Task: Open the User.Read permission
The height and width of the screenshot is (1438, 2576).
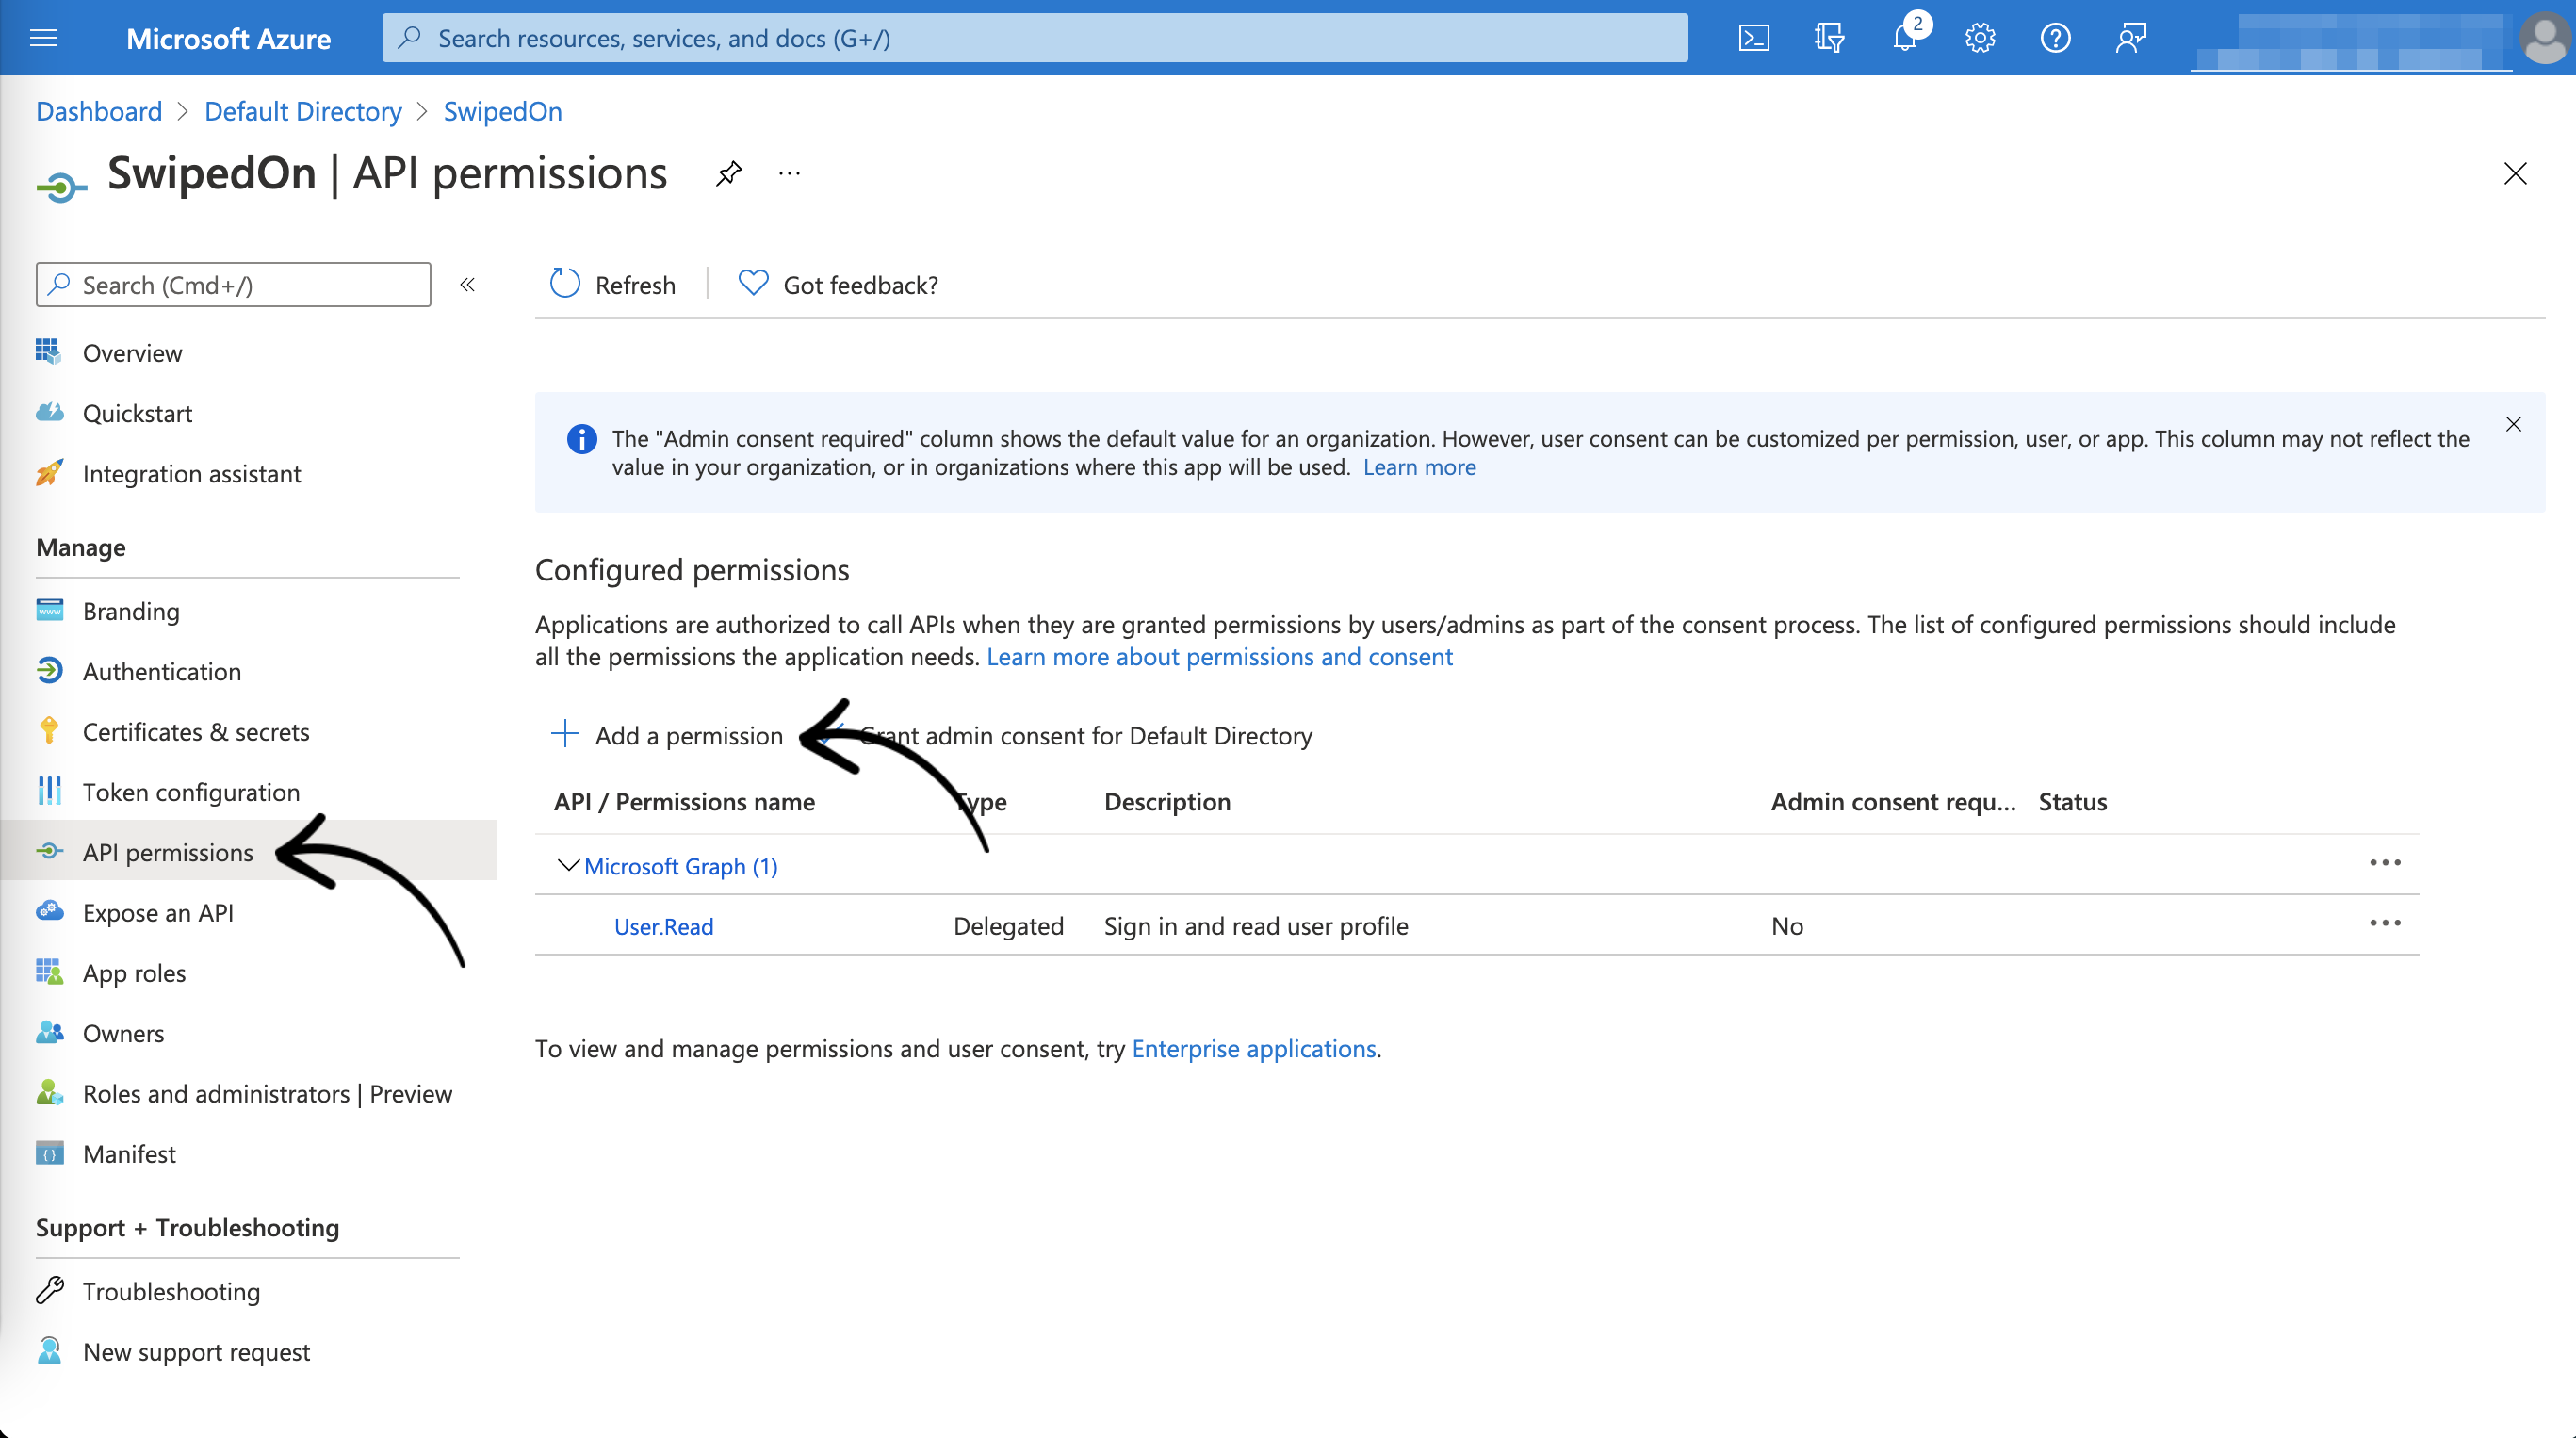Action: coord(664,926)
